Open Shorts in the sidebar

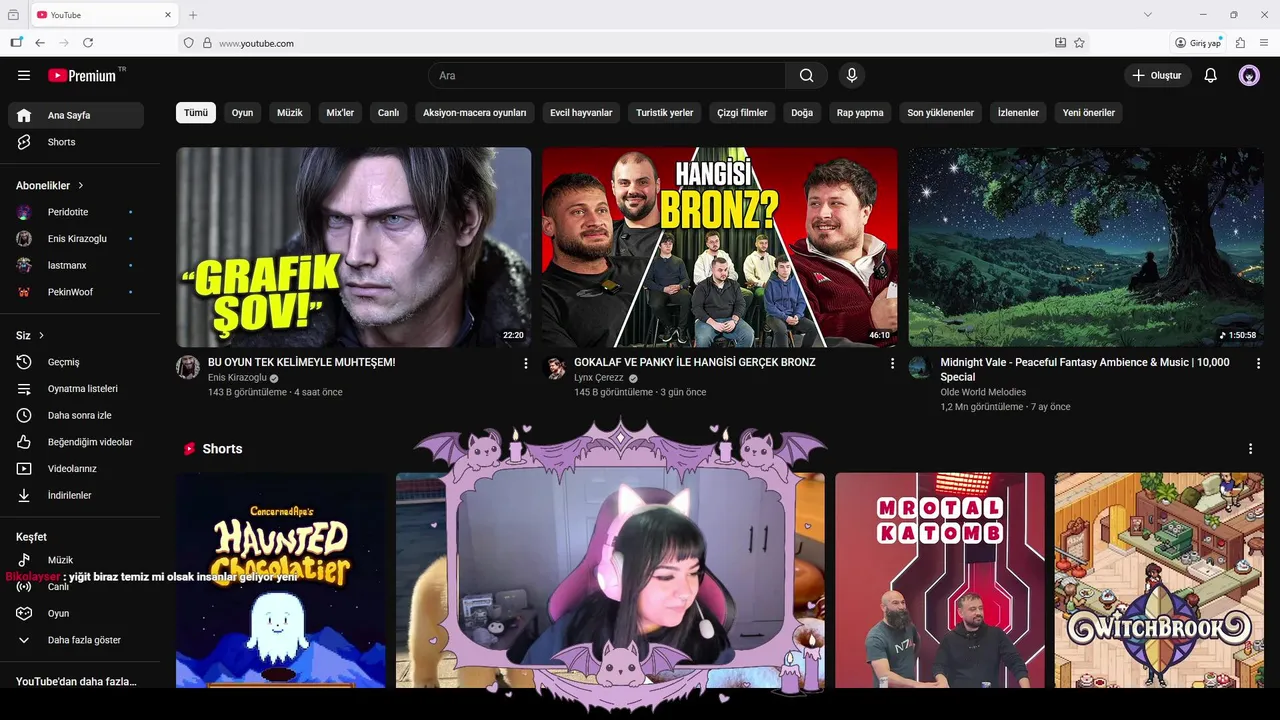pos(76,142)
